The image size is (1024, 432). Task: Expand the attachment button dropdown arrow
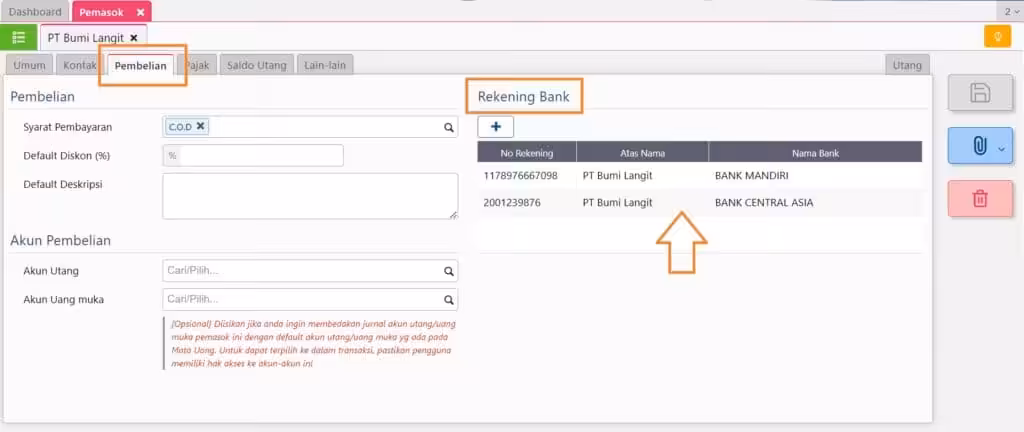point(1002,149)
